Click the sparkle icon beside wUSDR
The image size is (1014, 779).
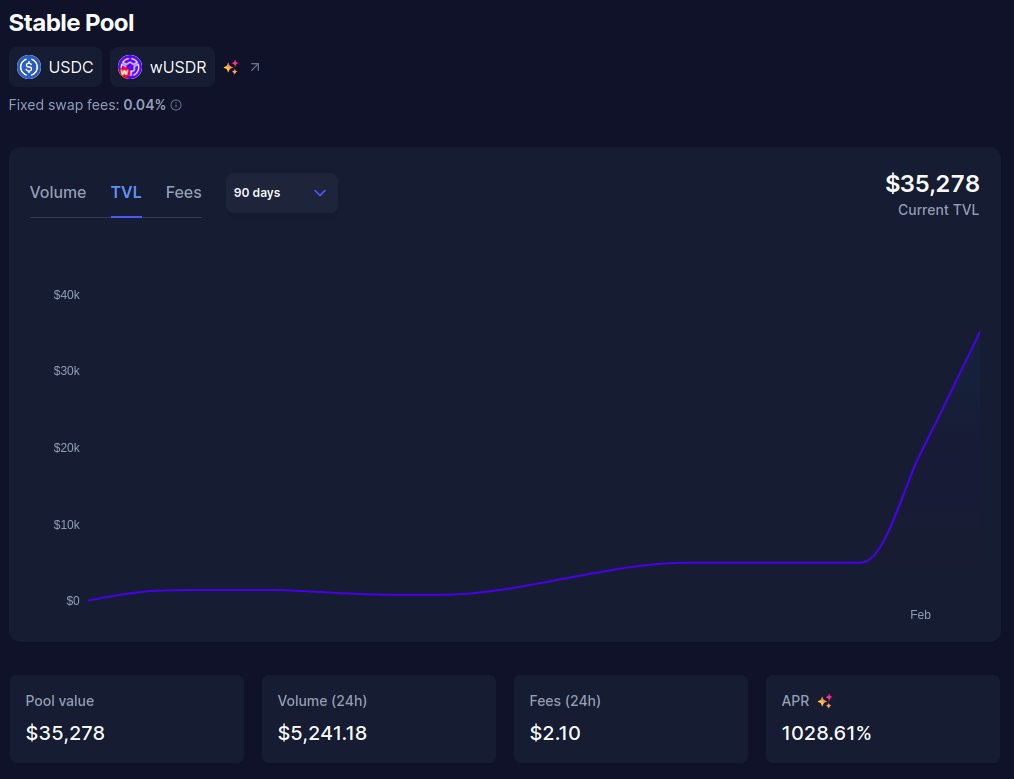click(231, 67)
